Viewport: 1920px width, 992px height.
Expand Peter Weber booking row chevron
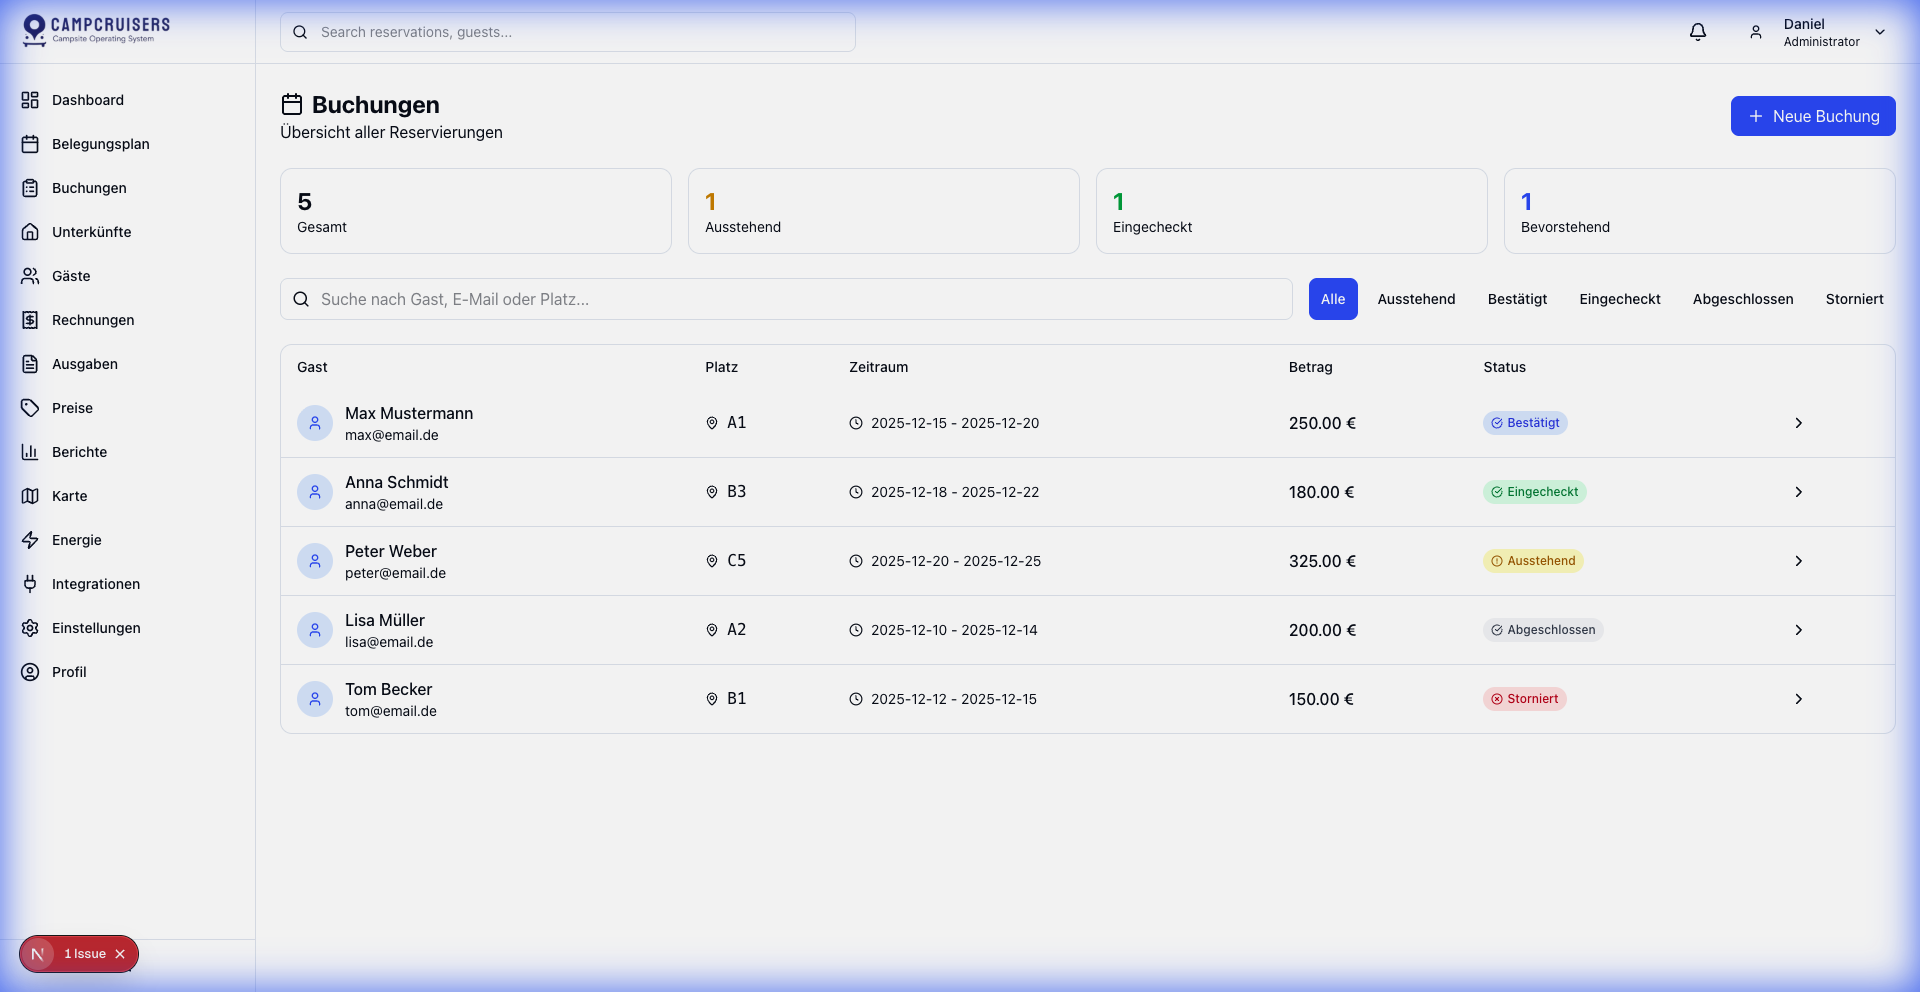coord(1798,561)
